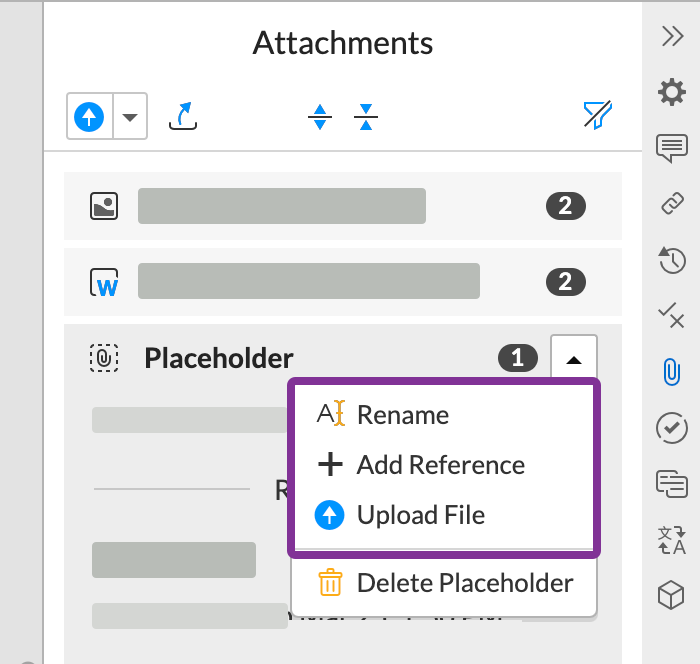Open the upload button dropdown arrow

130,117
